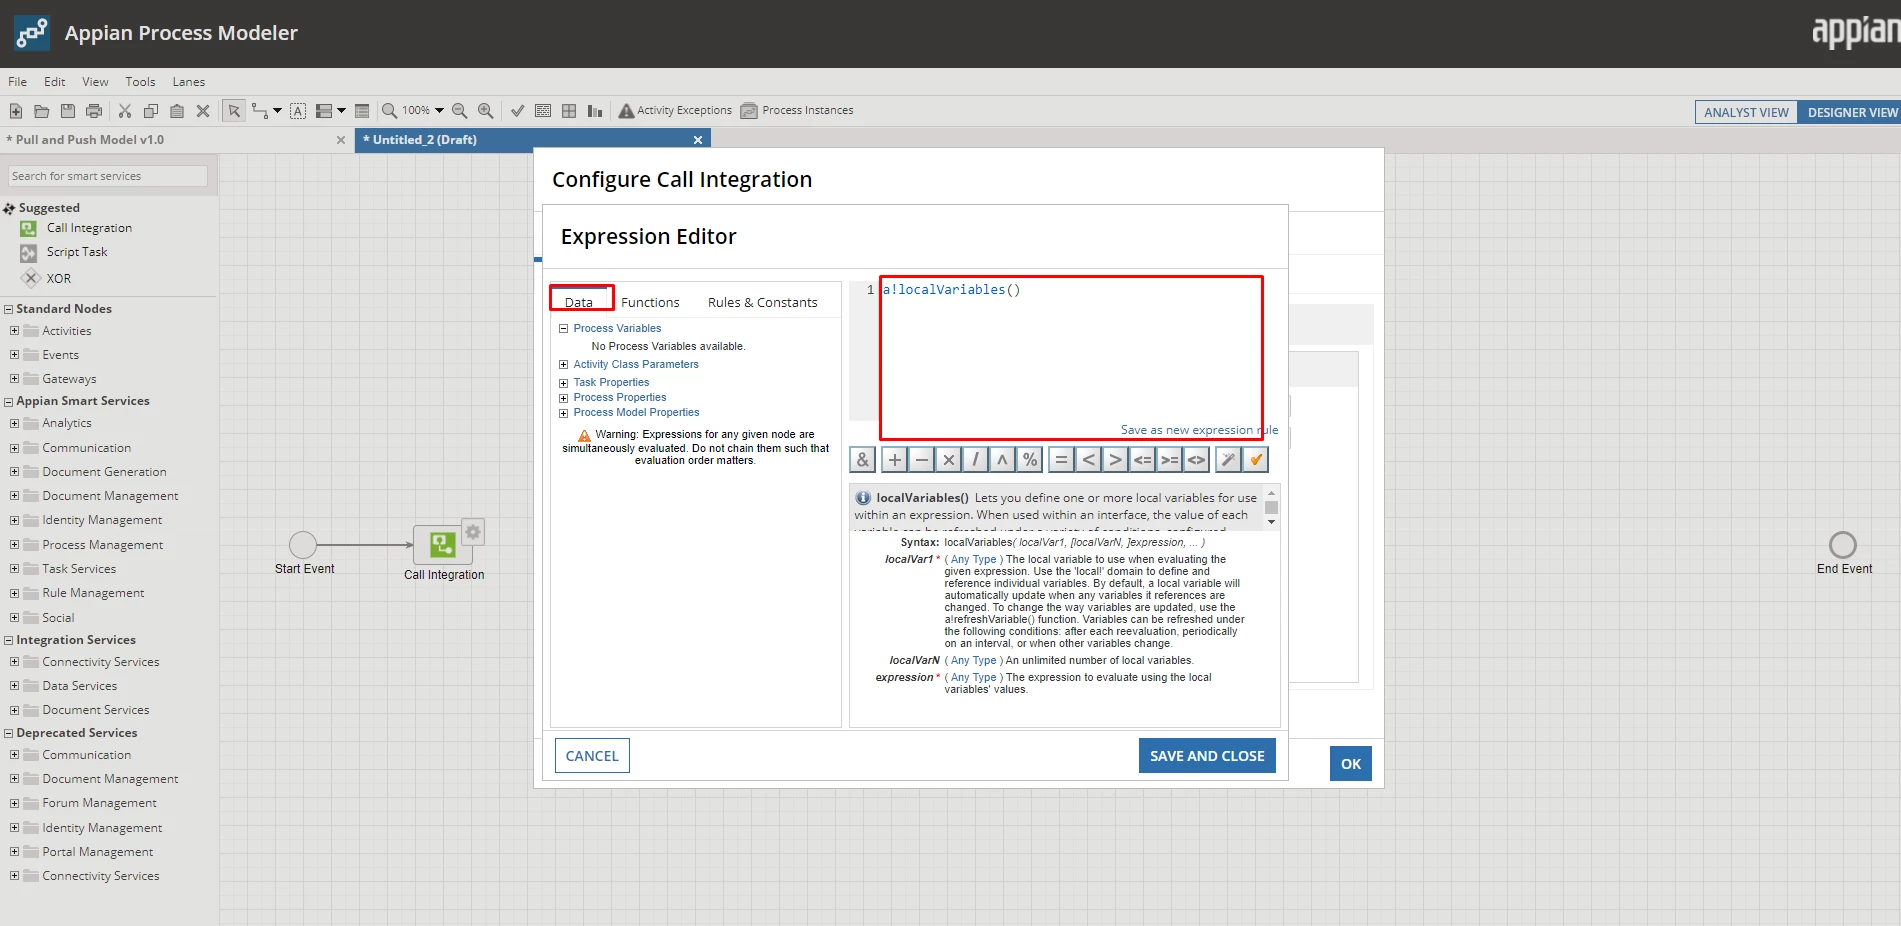
Task: Click the zoom in magnifier icon
Action: [486, 111]
